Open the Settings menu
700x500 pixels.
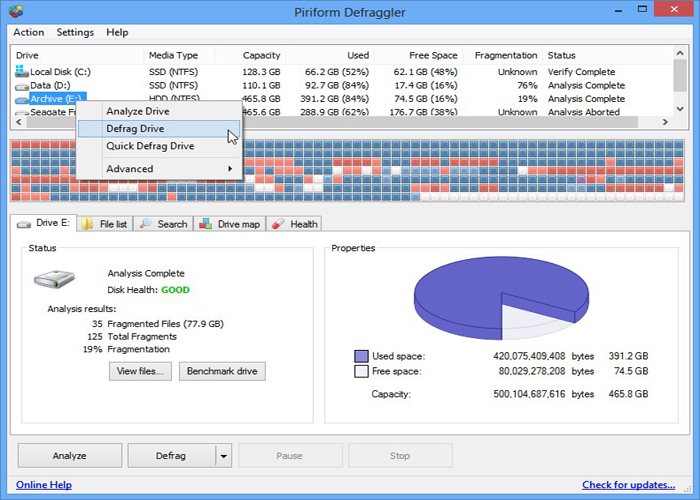[75, 32]
